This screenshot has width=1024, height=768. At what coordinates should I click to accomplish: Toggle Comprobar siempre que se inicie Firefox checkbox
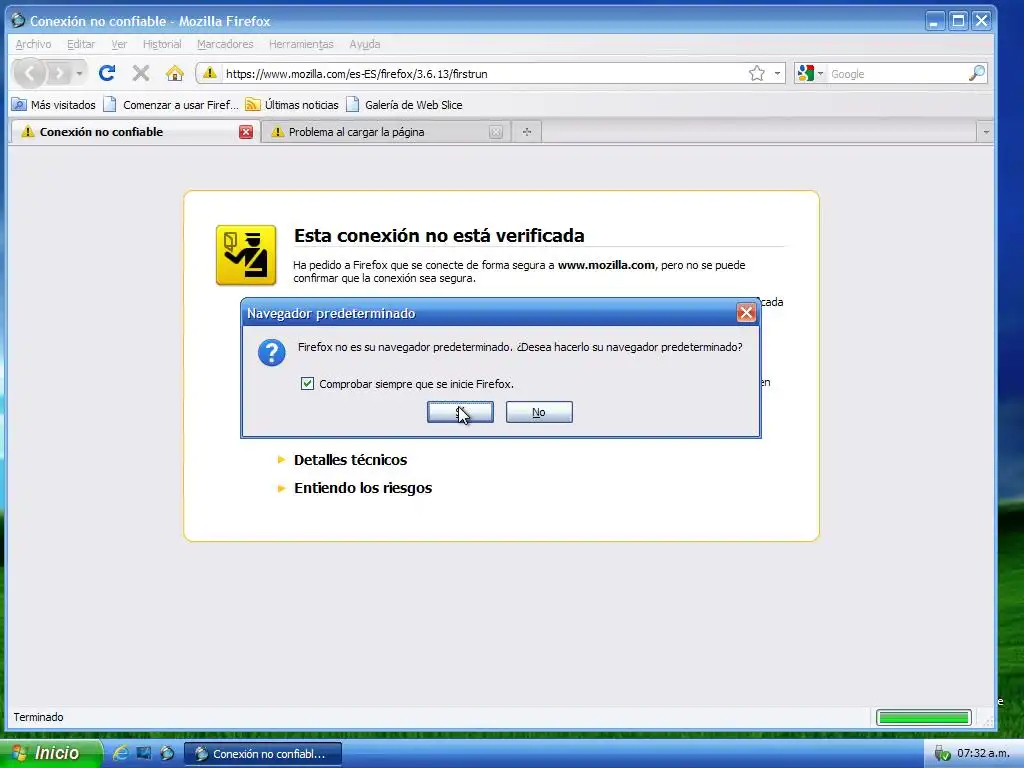coord(307,383)
